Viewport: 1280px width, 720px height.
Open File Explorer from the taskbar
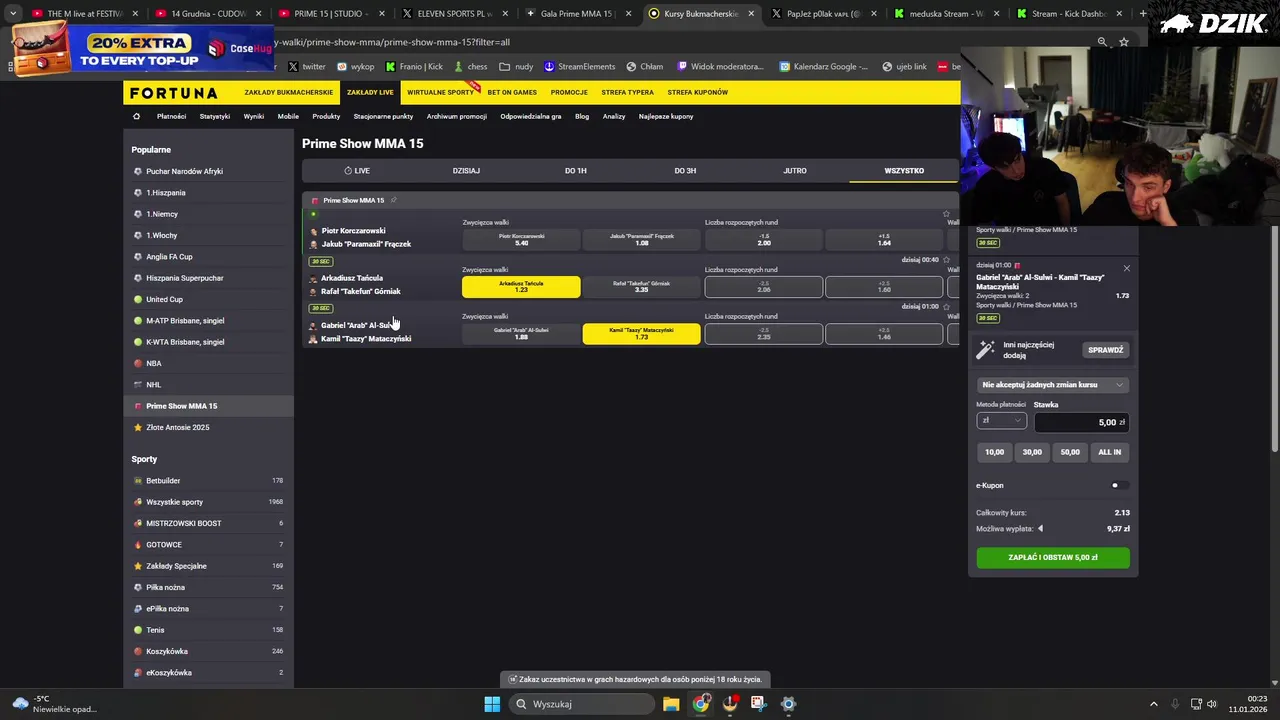click(671, 704)
